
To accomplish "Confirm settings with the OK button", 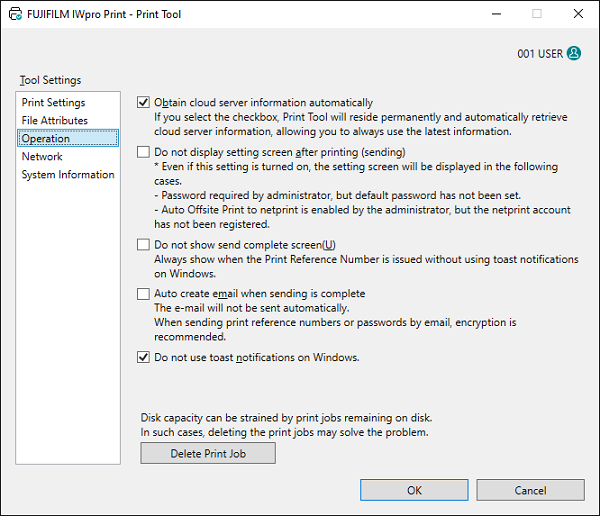I will [x=414, y=490].
